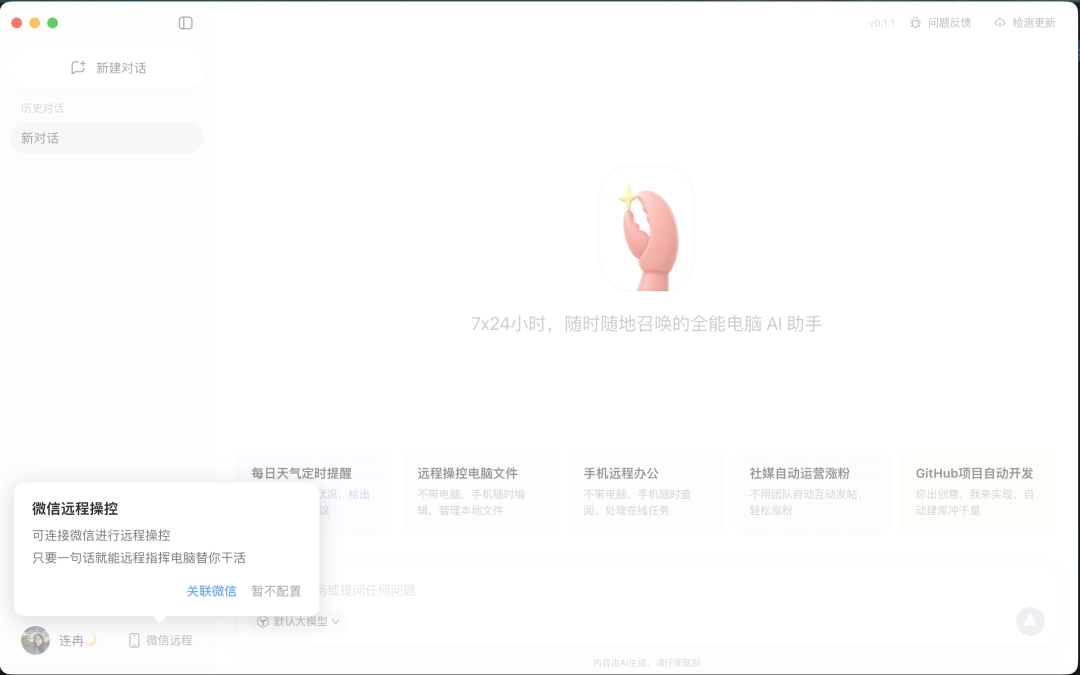Click the lobster claw app logo
The height and width of the screenshot is (675, 1080).
[x=646, y=228]
